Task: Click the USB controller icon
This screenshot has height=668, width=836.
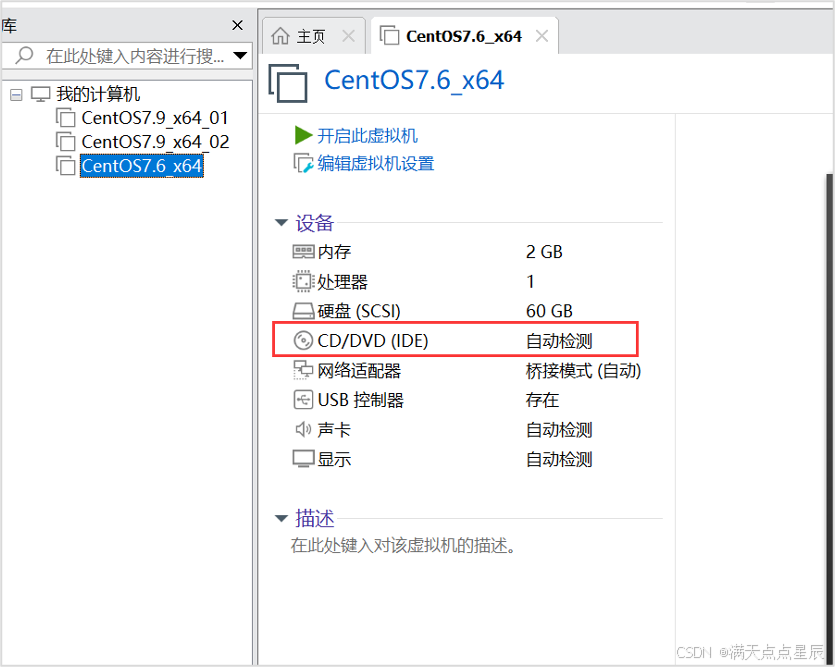Action: coord(303,399)
